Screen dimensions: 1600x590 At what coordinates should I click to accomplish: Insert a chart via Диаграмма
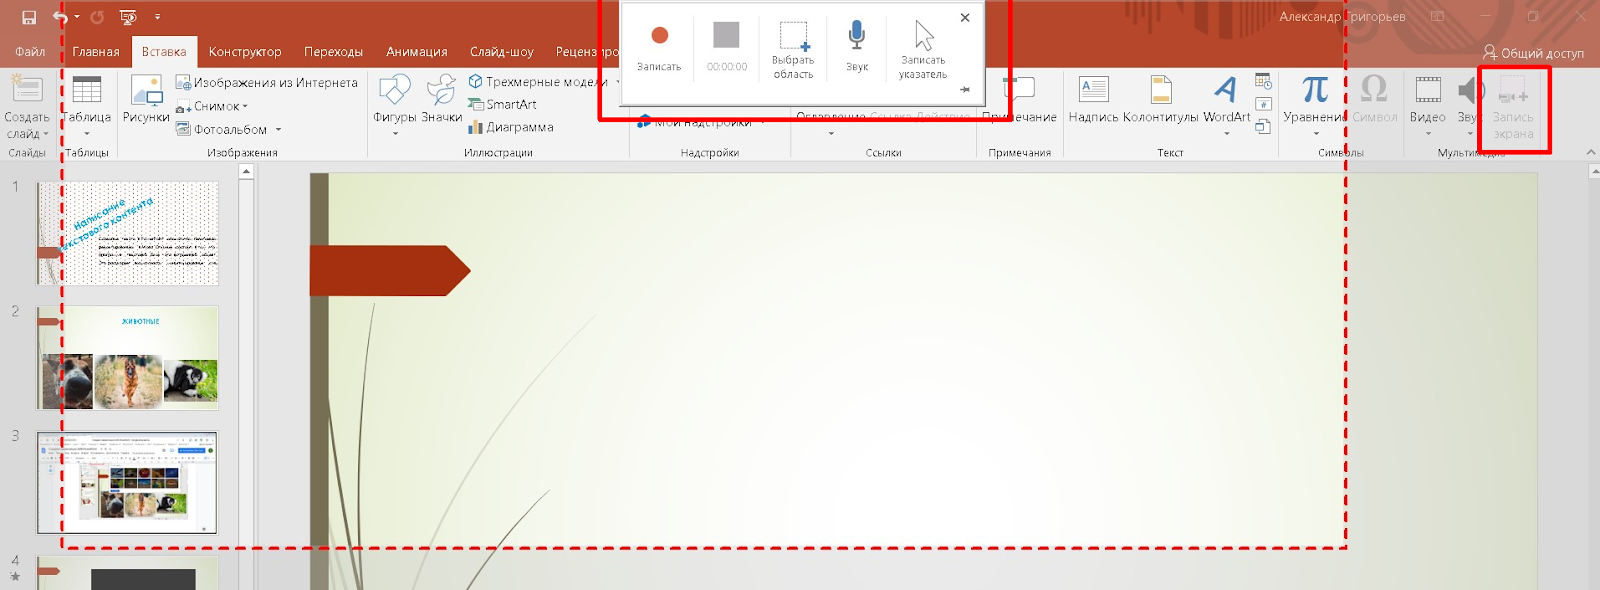[511, 127]
